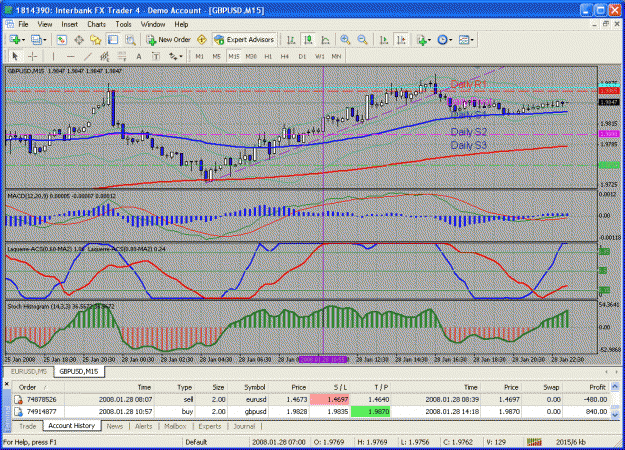Switch chart to bar chart icon
The height and width of the screenshot is (450, 625).
(x=291, y=40)
